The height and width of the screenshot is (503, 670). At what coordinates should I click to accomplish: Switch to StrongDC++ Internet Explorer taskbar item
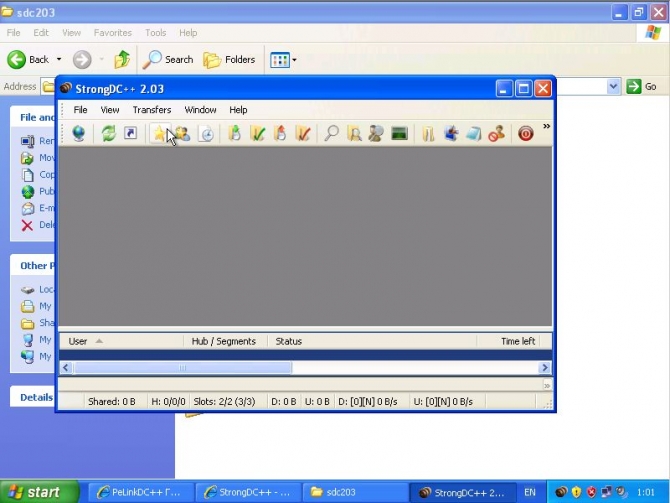[248, 492]
